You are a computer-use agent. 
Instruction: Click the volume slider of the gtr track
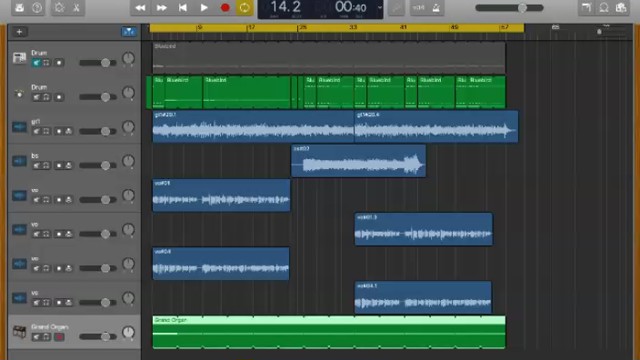tap(98, 131)
